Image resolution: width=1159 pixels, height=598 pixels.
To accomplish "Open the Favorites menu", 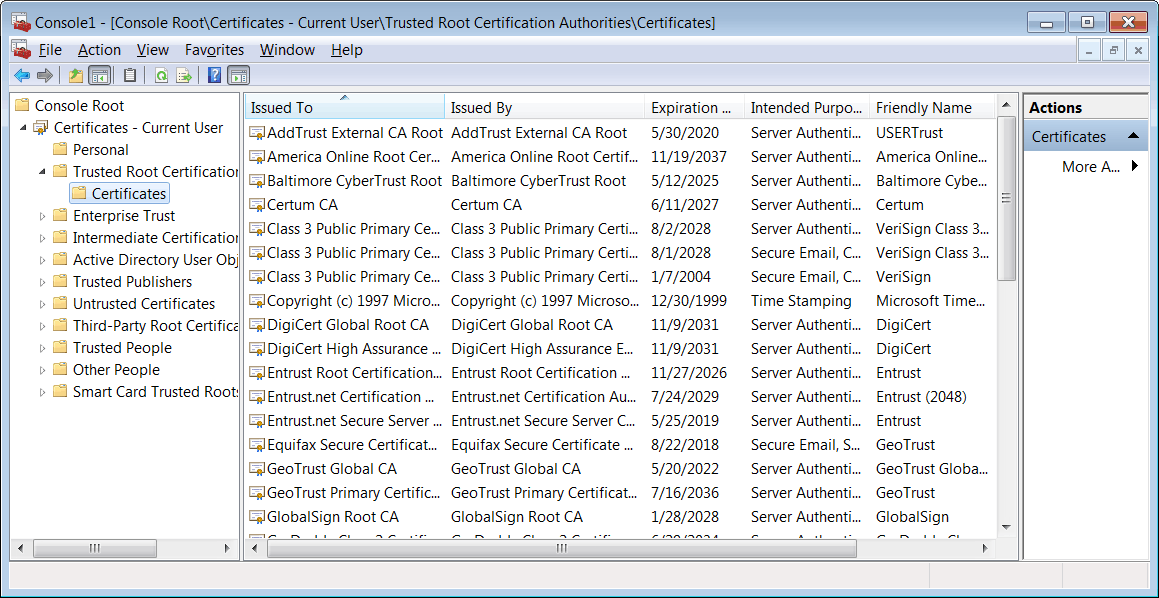I will (214, 50).
